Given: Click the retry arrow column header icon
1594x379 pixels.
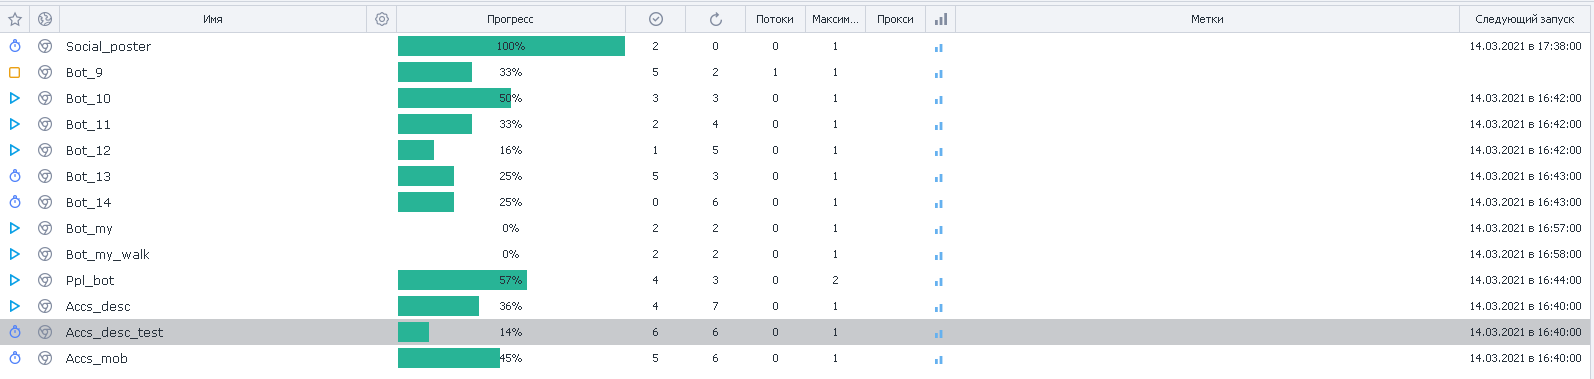Looking at the screenshot, I should 716,19.
